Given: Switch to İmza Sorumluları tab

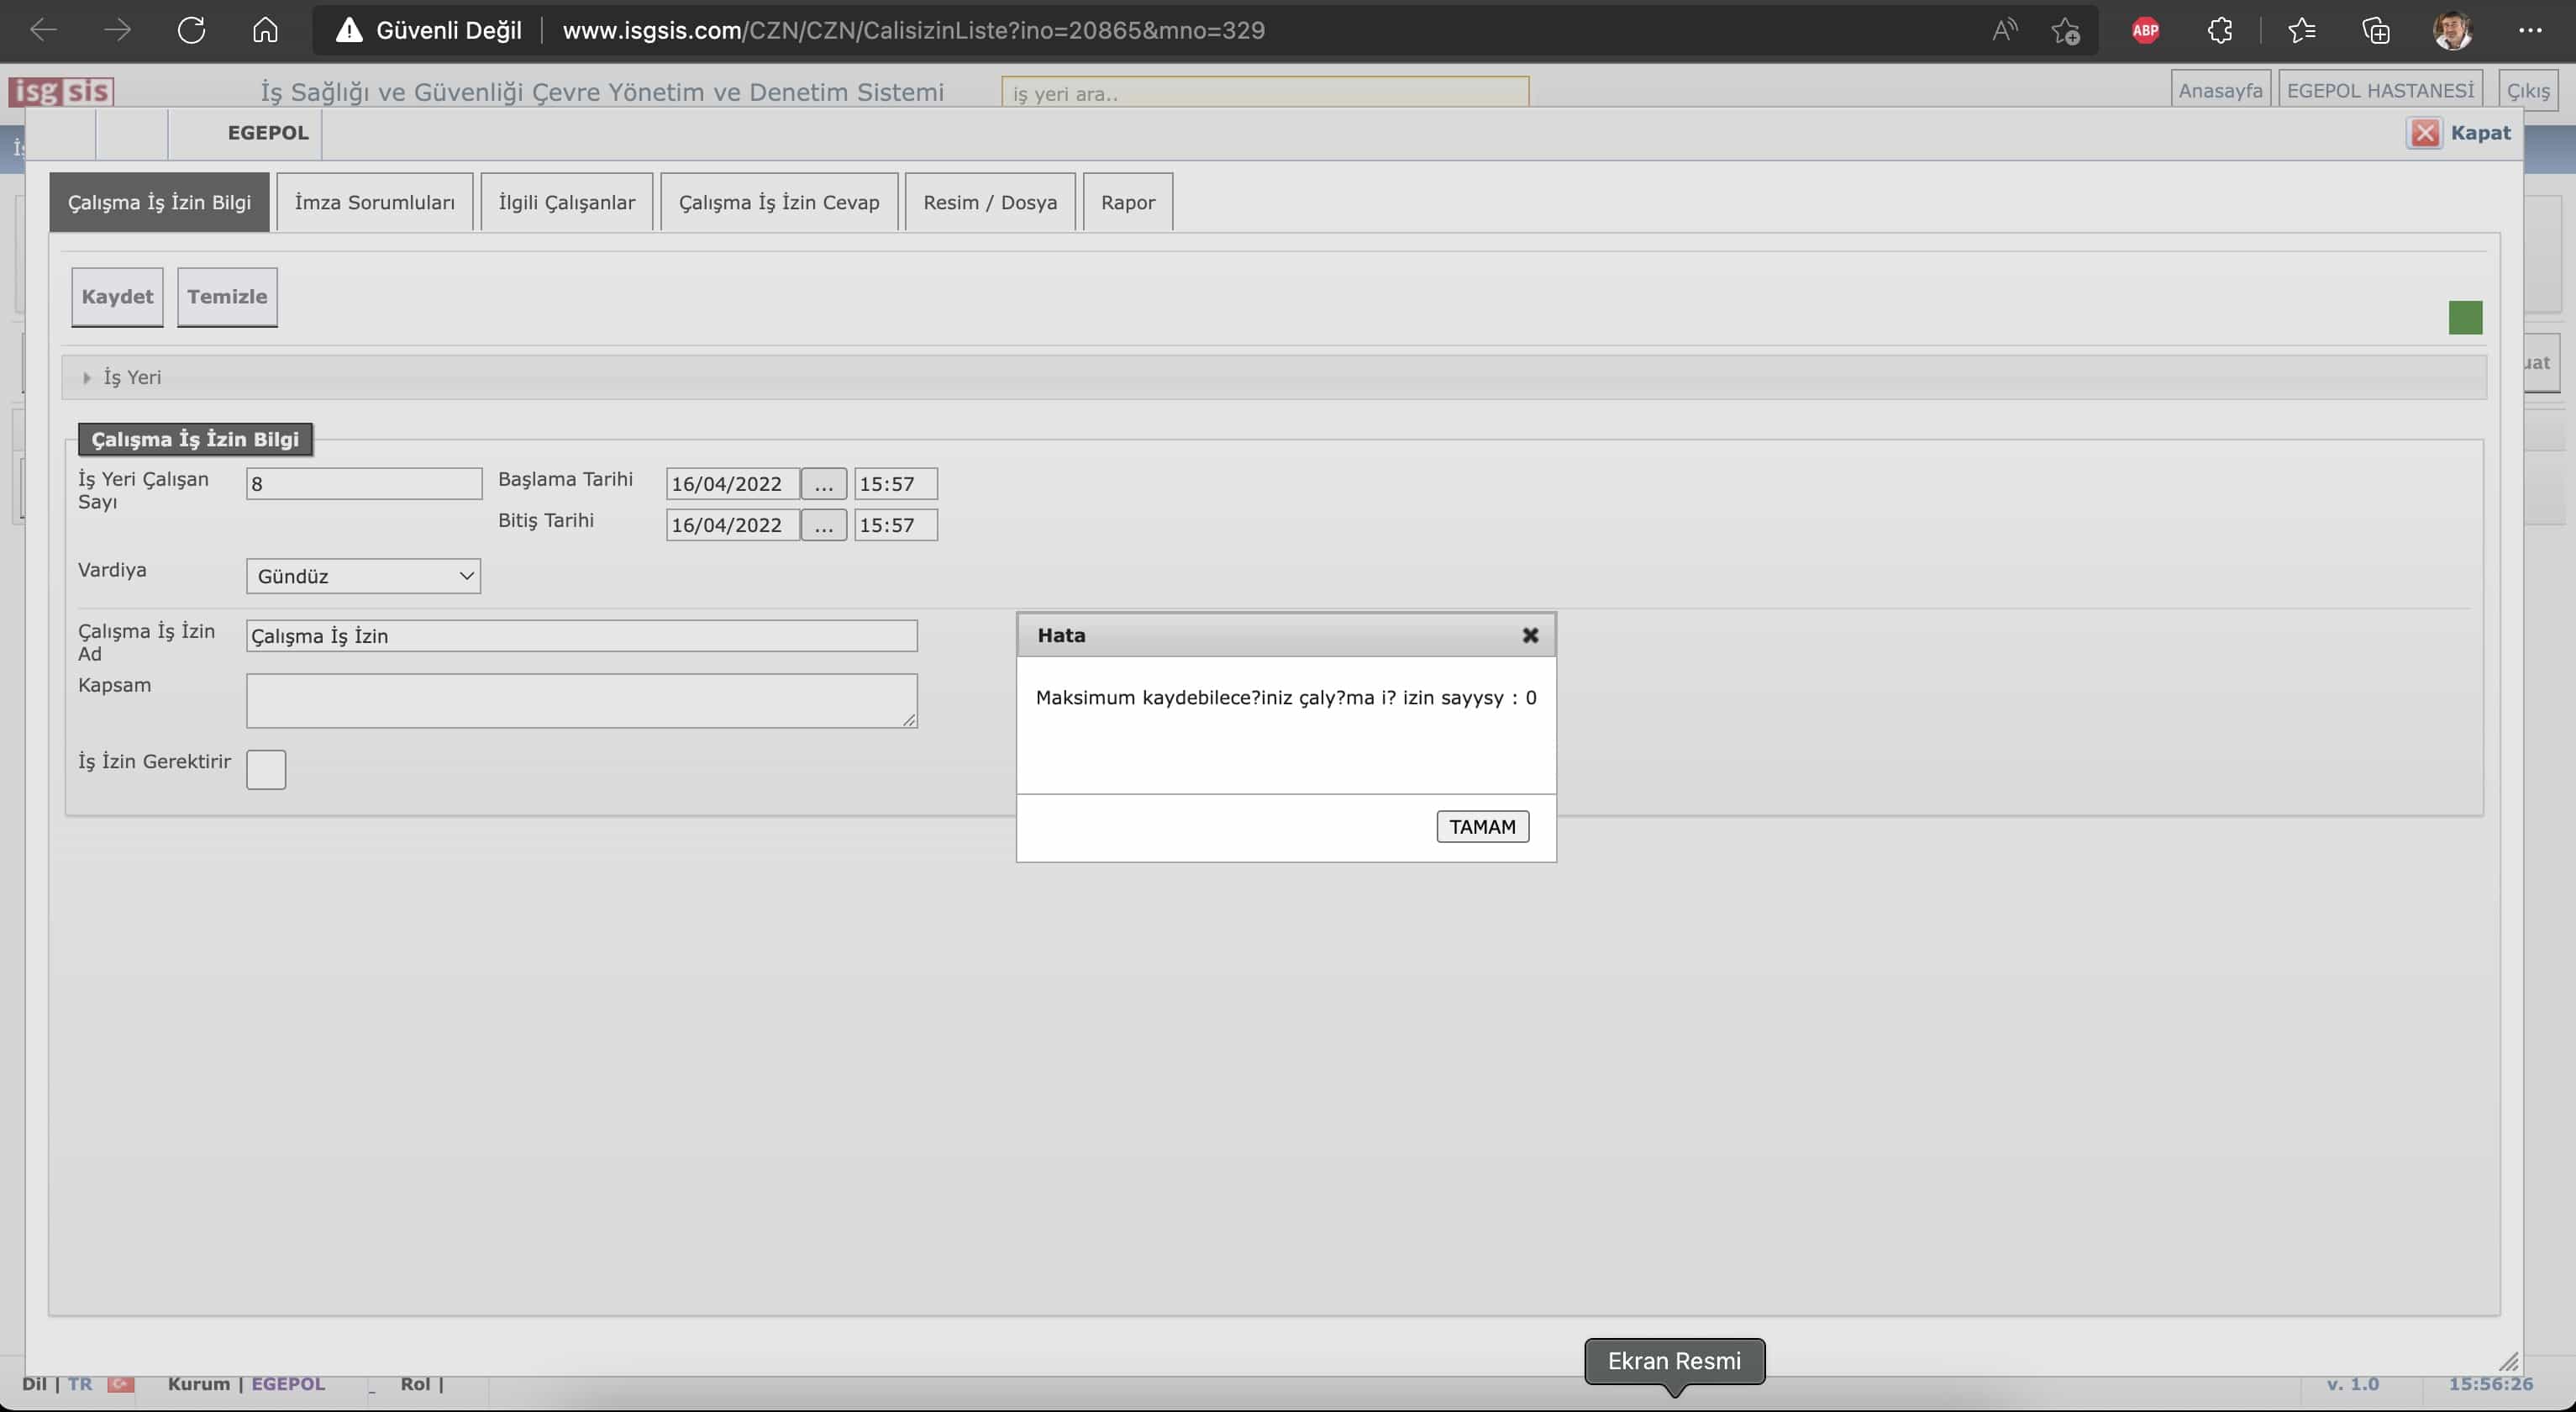Looking at the screenshot, I should 374,202.
